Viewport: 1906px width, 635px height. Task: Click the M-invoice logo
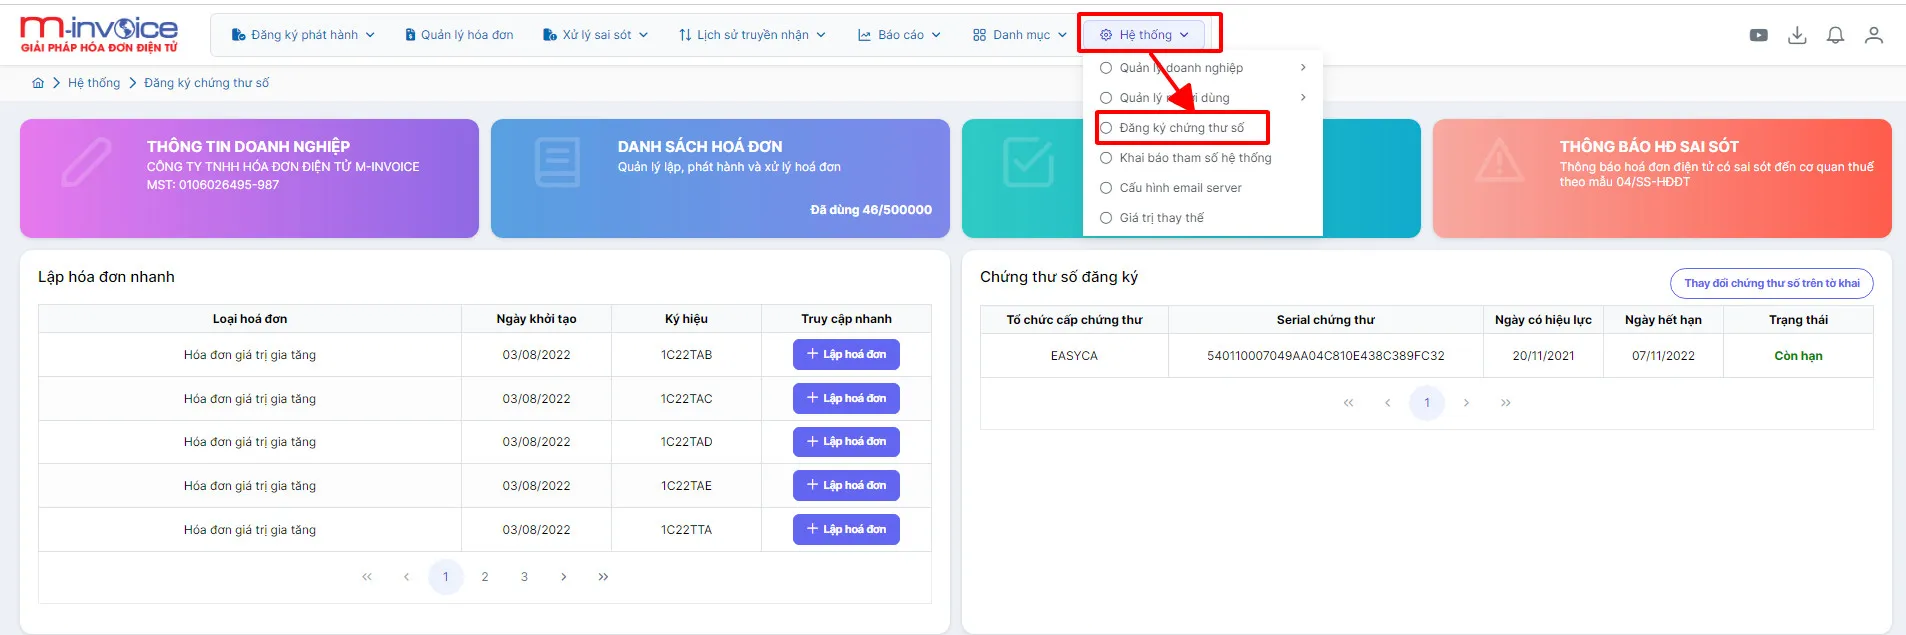pyautogui.click(x=99, y=34)
